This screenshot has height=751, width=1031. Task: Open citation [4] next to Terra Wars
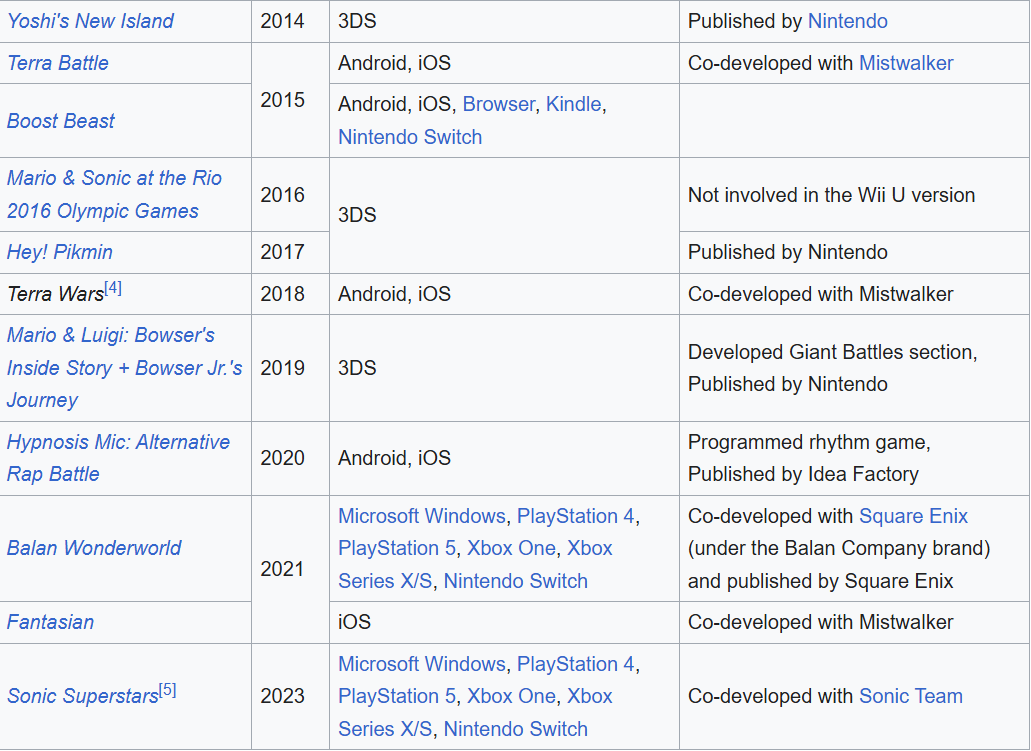point(113,289)
